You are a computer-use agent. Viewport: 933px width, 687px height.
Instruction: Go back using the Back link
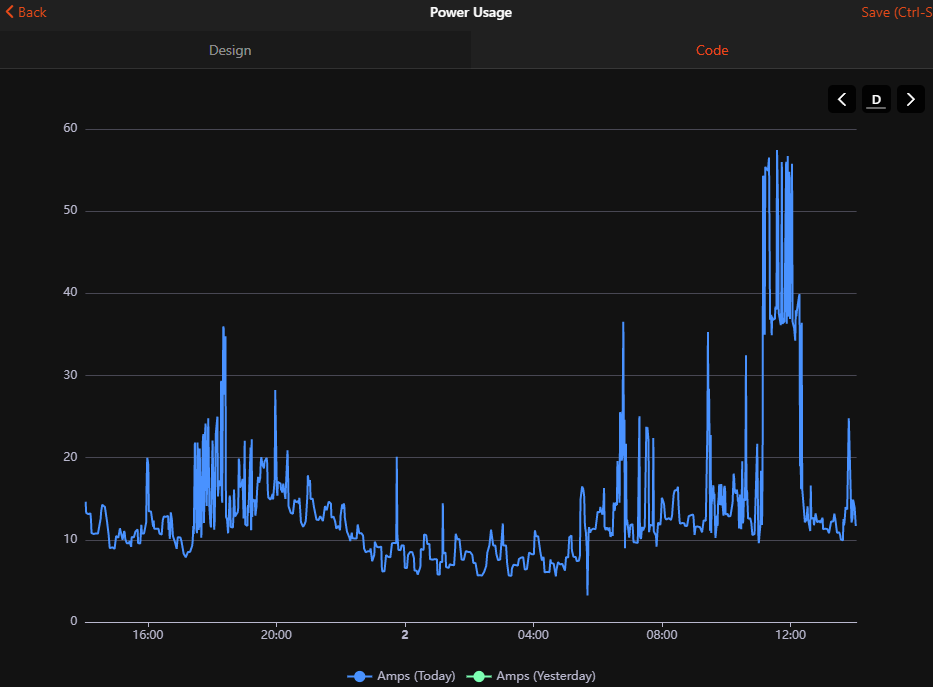pyautogui.click(x=26, y=12)
